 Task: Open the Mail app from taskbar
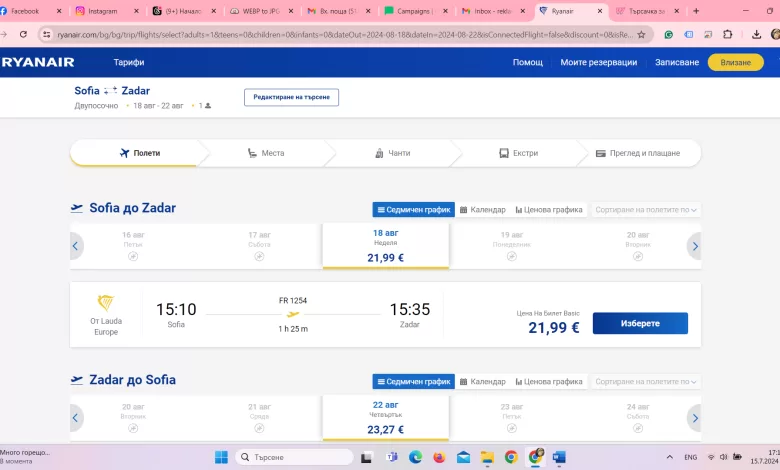463,457
